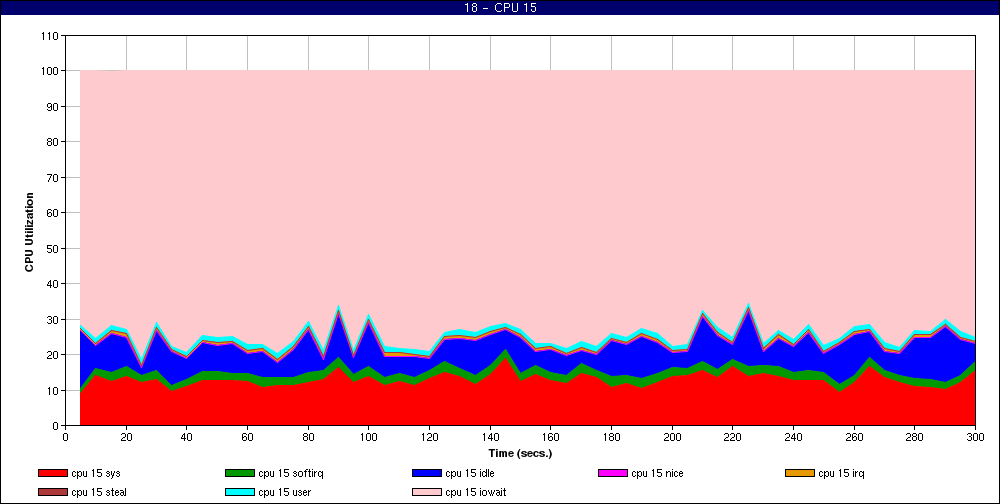Select the 'cpu 15 user' legend label
The image size is (1000, 504).
(x=284, y=493)
